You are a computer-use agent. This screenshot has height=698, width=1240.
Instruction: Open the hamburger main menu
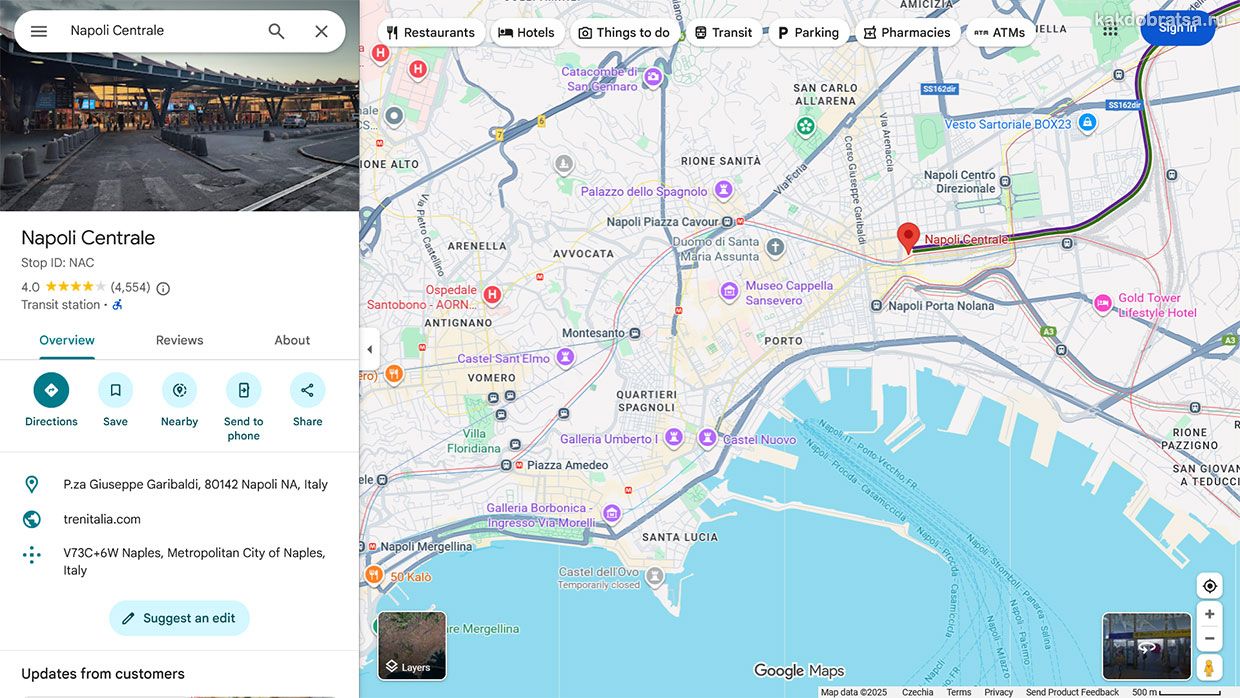point(39,31)
